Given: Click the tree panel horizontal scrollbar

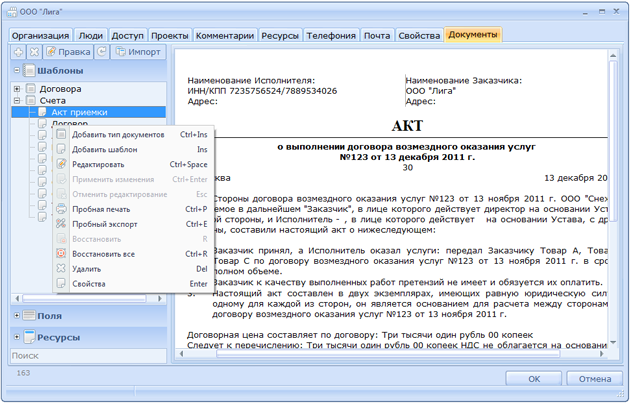Looking at the screenshot, I should point(84,299).
